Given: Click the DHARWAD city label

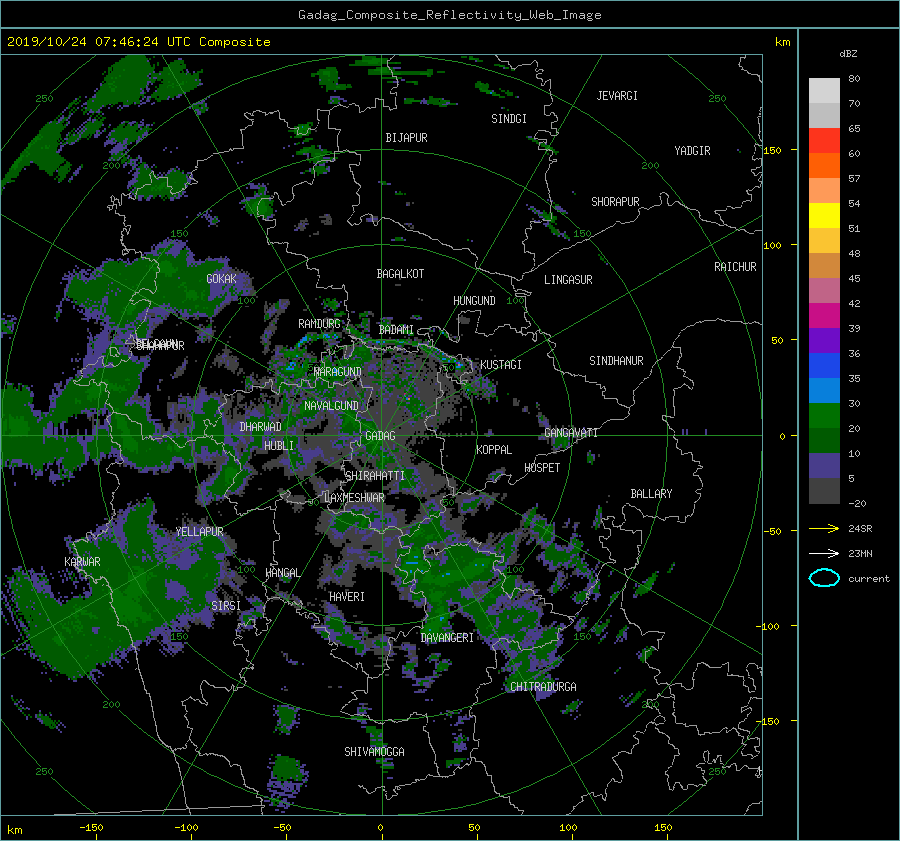Looking at the screenshot, I should [x=260, y=427].
